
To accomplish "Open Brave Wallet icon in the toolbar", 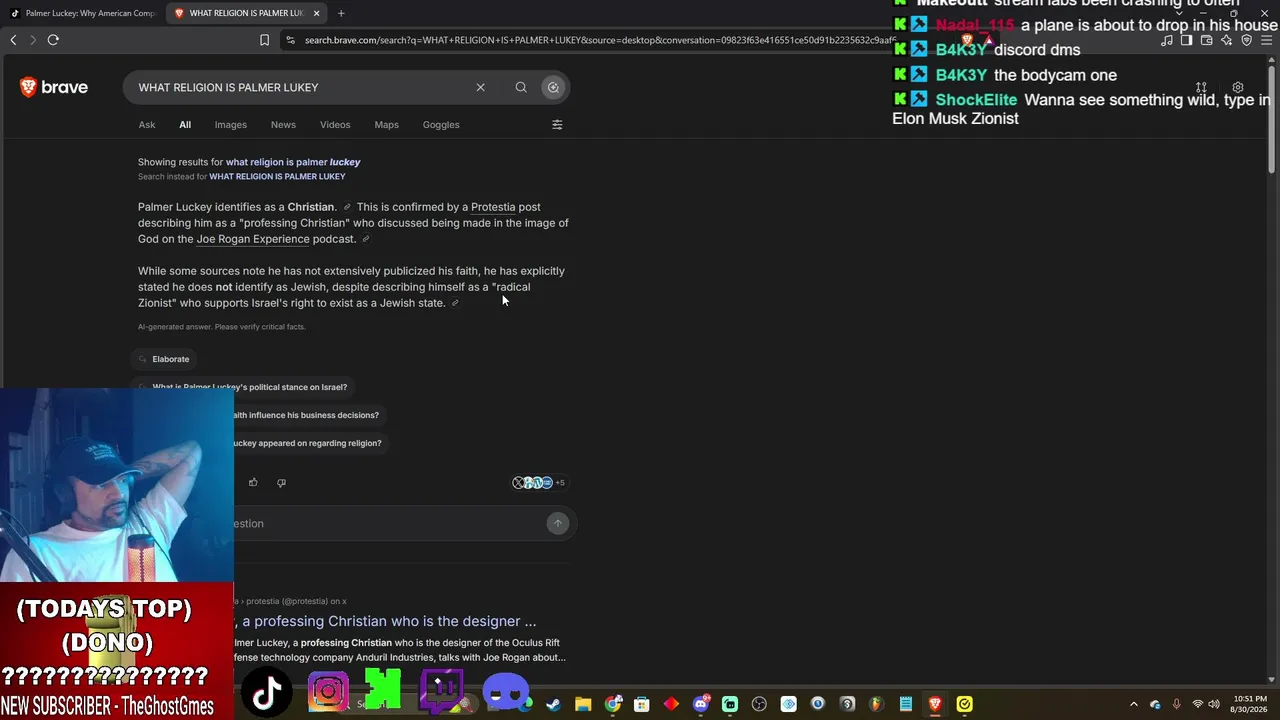I will [x=1207, y=40].
